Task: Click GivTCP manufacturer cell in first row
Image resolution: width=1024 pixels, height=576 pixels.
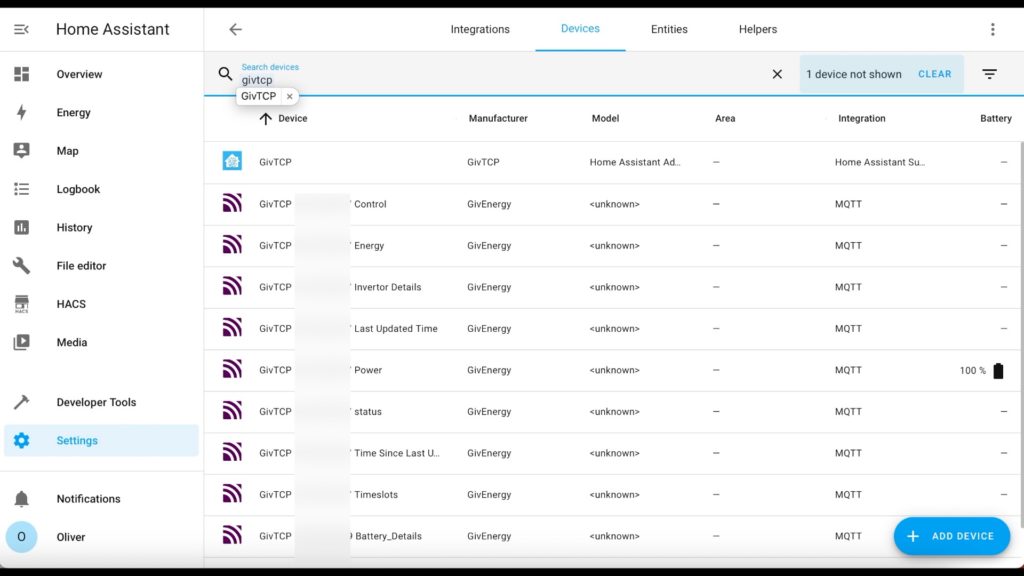Action: 483,162
